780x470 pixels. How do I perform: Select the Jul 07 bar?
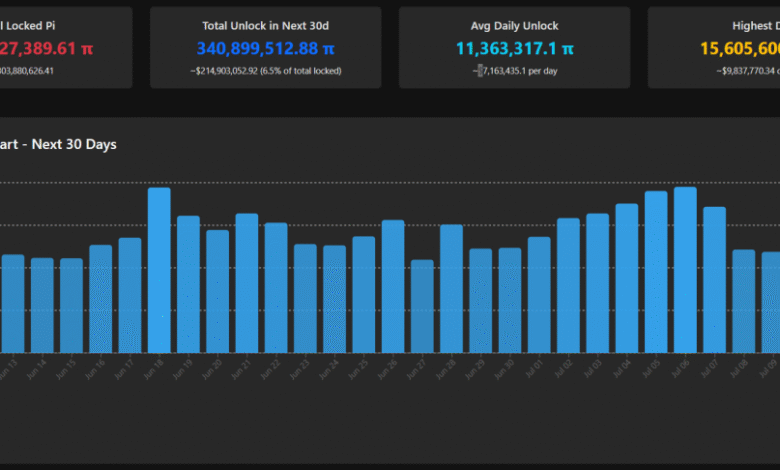(x=715, y=280)
